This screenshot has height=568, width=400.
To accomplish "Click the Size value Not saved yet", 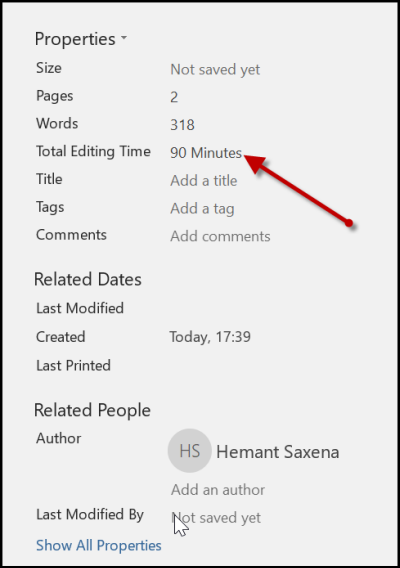I will [215, 70].
